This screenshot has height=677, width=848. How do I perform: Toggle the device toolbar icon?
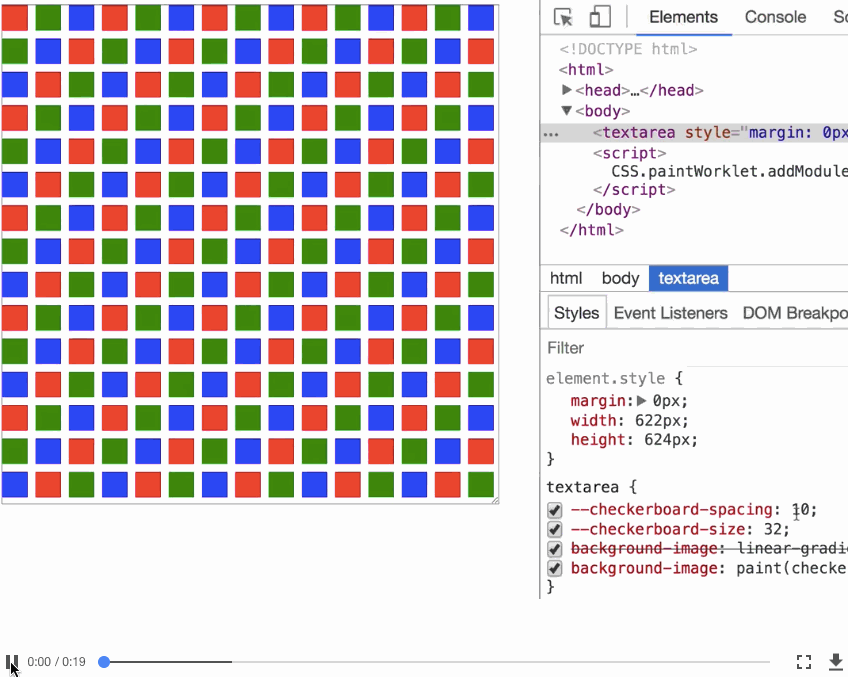tap(600, 17)
